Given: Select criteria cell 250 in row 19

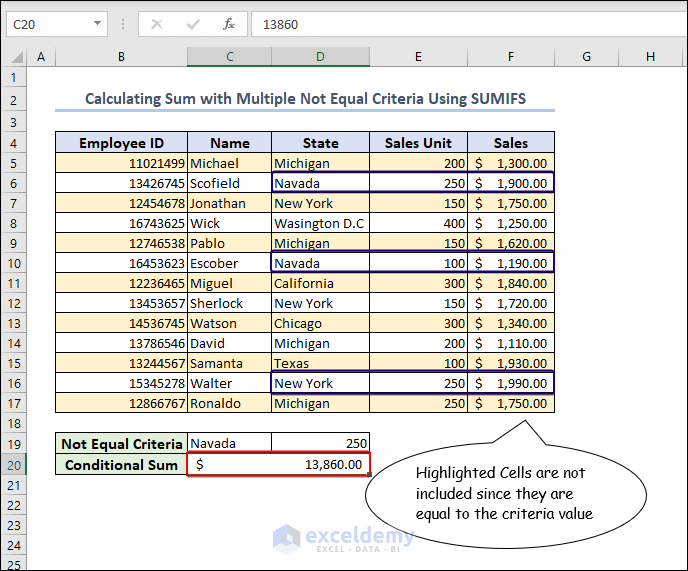Looking at the screenshot, I should pyautogui.click(x=321, y=444).
